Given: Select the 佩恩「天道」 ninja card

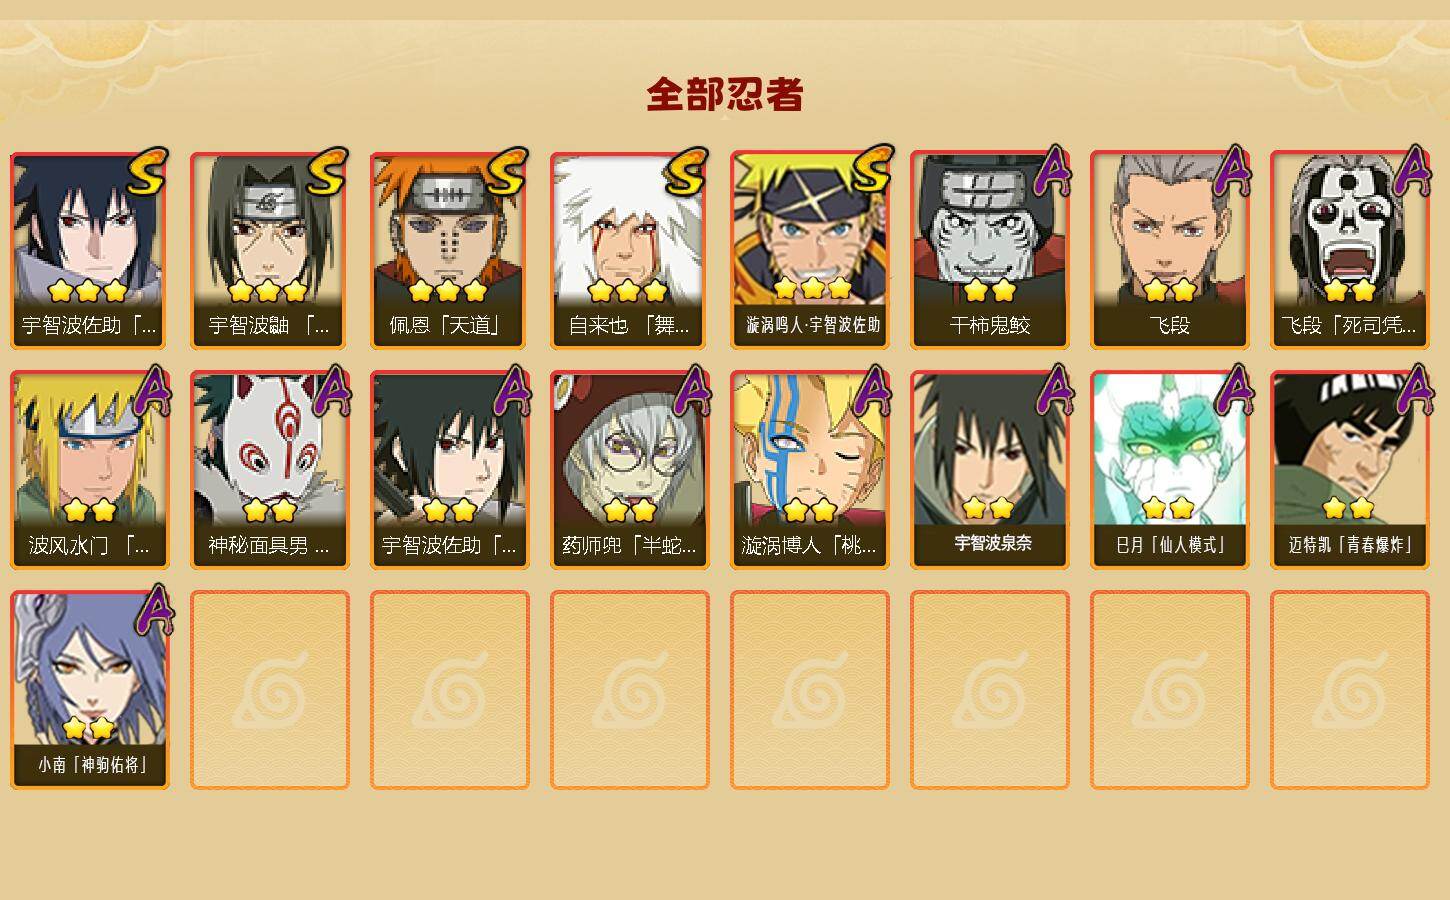Looking at the screenshot, I should pyautogui.click(x=449, y=250).
